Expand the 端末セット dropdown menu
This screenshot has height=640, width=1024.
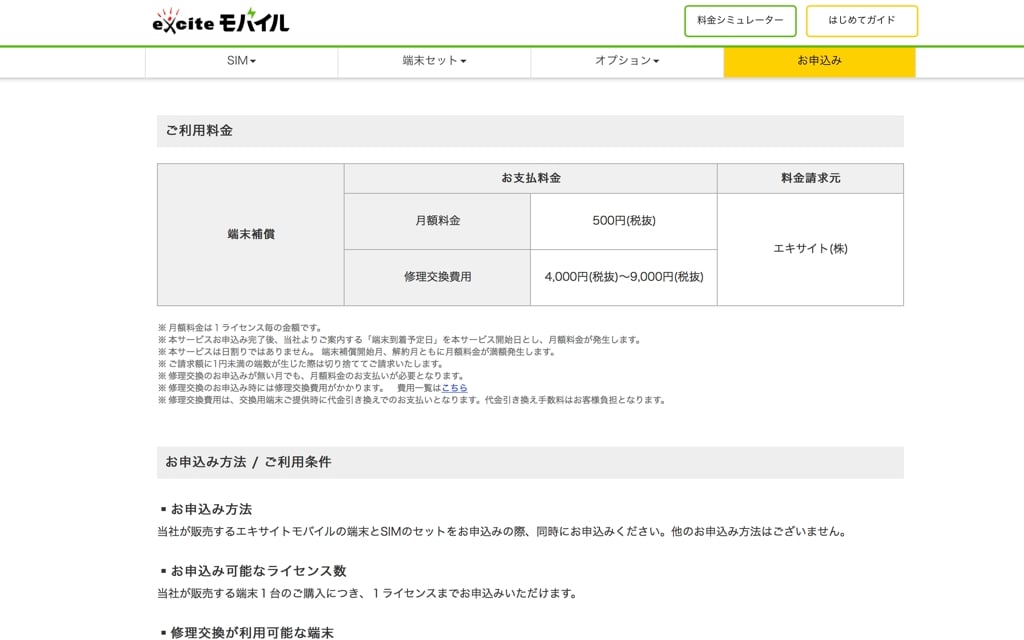[x=434, y=61]
